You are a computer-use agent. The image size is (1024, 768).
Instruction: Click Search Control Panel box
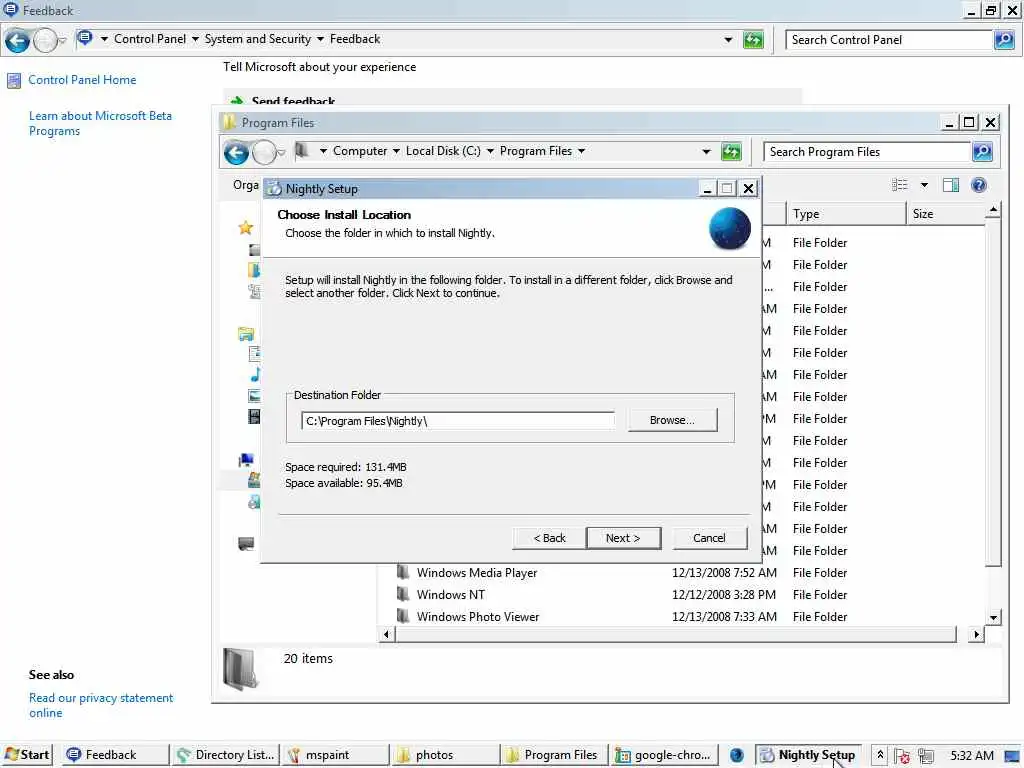click(x=889, y=40)
